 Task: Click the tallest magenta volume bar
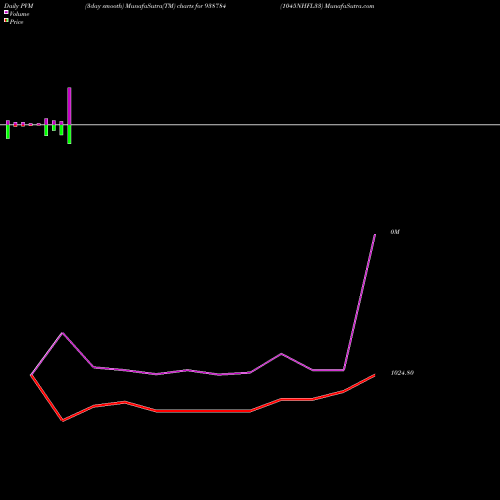[69, 106]
